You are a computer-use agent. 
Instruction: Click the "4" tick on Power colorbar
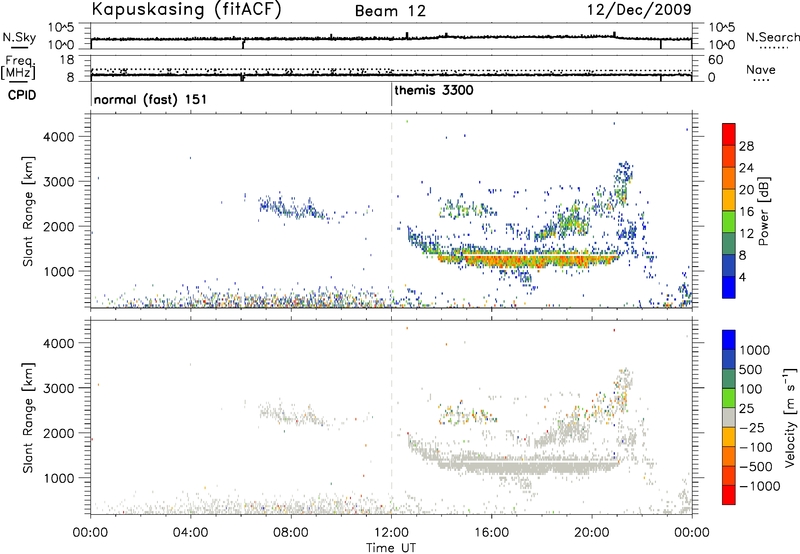pos(743,277)
